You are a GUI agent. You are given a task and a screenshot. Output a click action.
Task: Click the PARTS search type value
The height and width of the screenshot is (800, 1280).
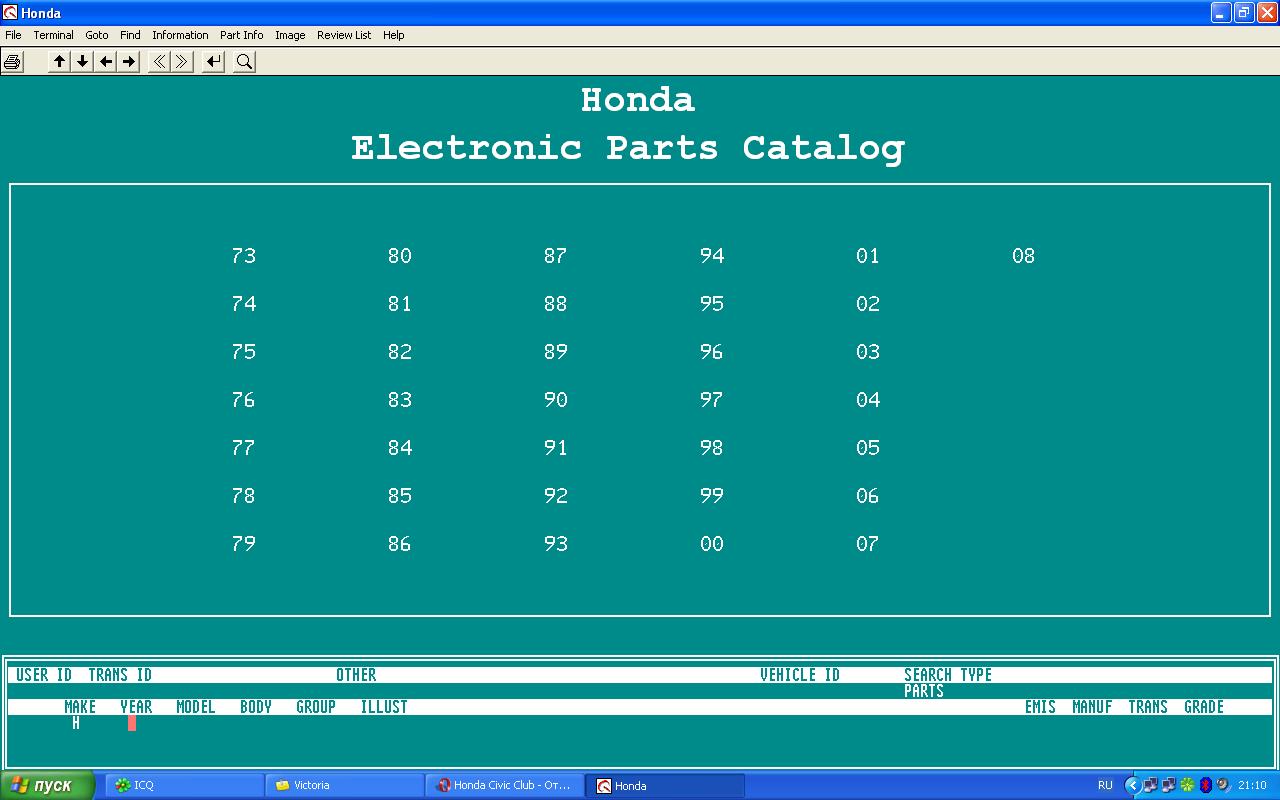click(924, 691)
